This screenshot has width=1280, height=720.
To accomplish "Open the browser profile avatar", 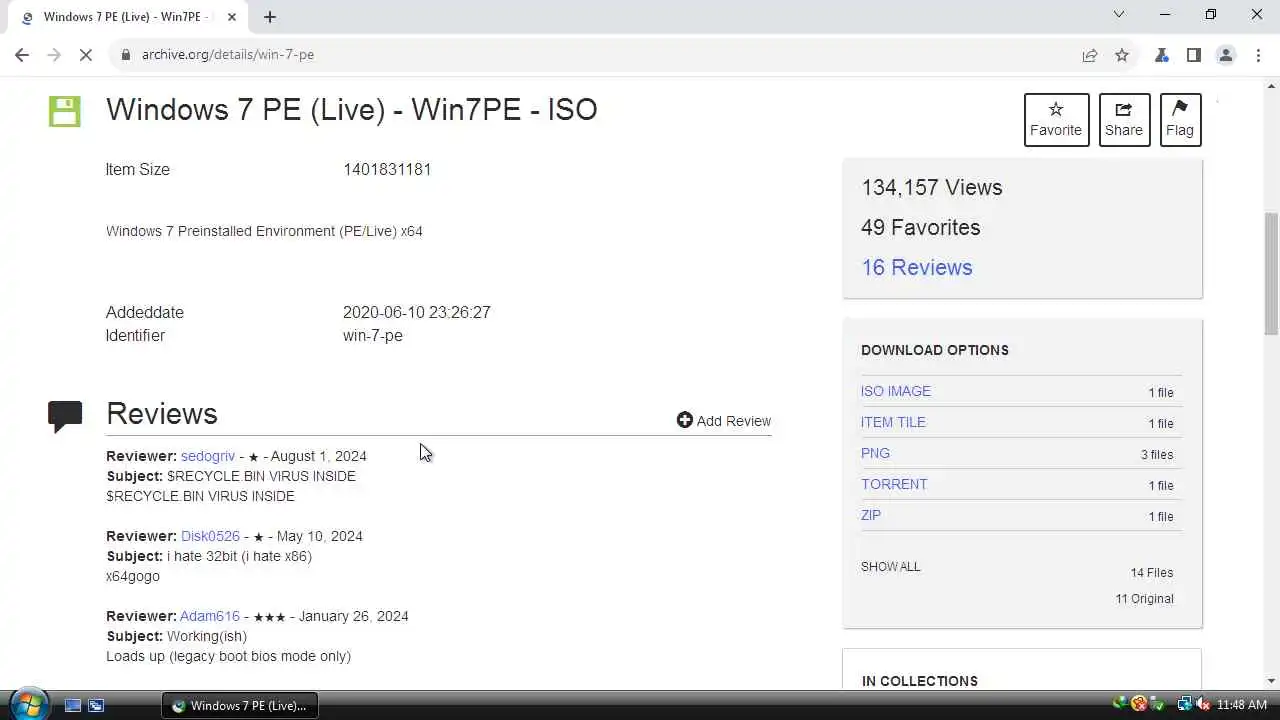I will point(1226,55).
